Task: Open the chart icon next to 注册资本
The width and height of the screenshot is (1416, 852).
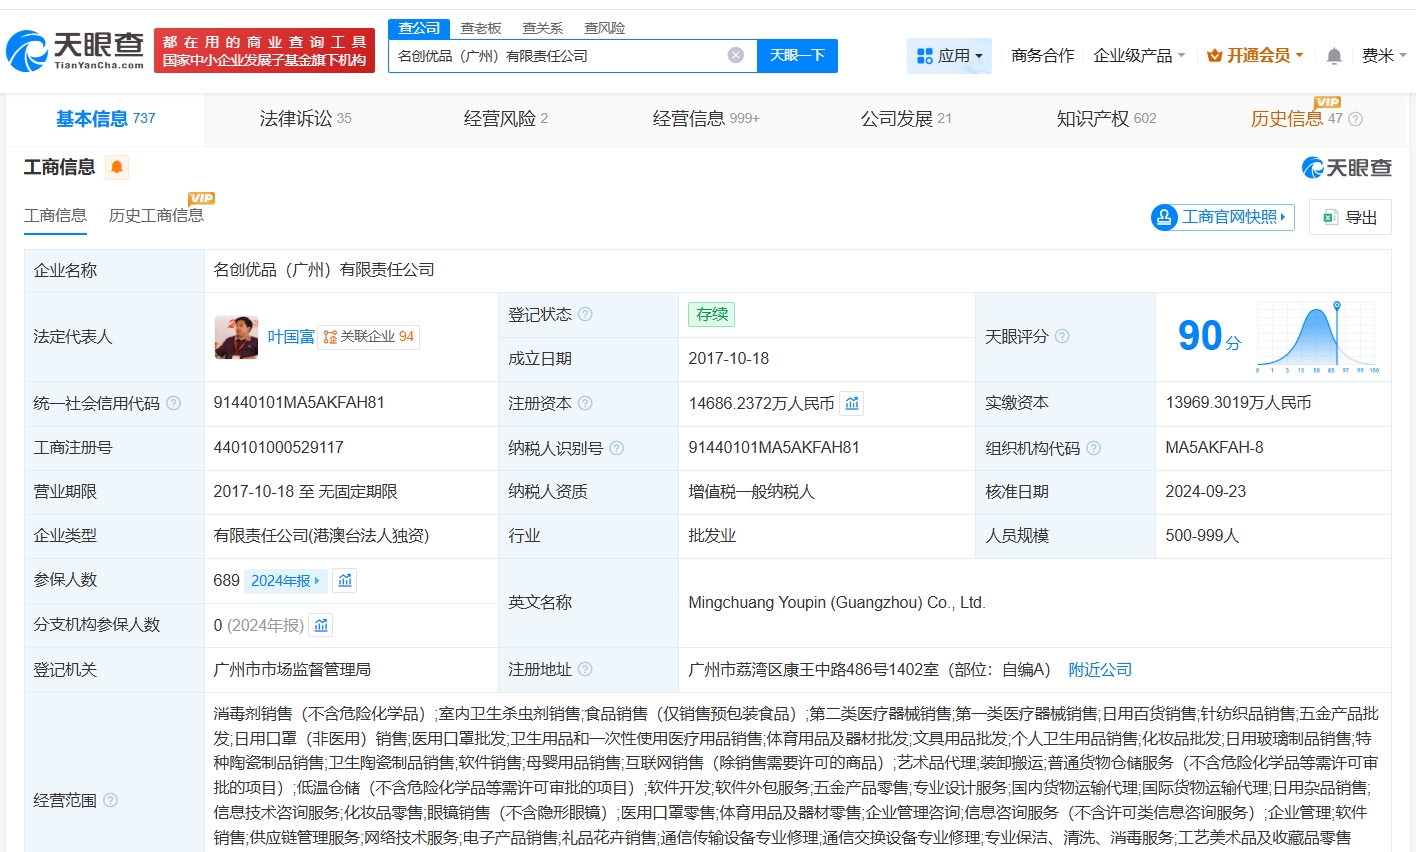Action: (x=852, y=403)
